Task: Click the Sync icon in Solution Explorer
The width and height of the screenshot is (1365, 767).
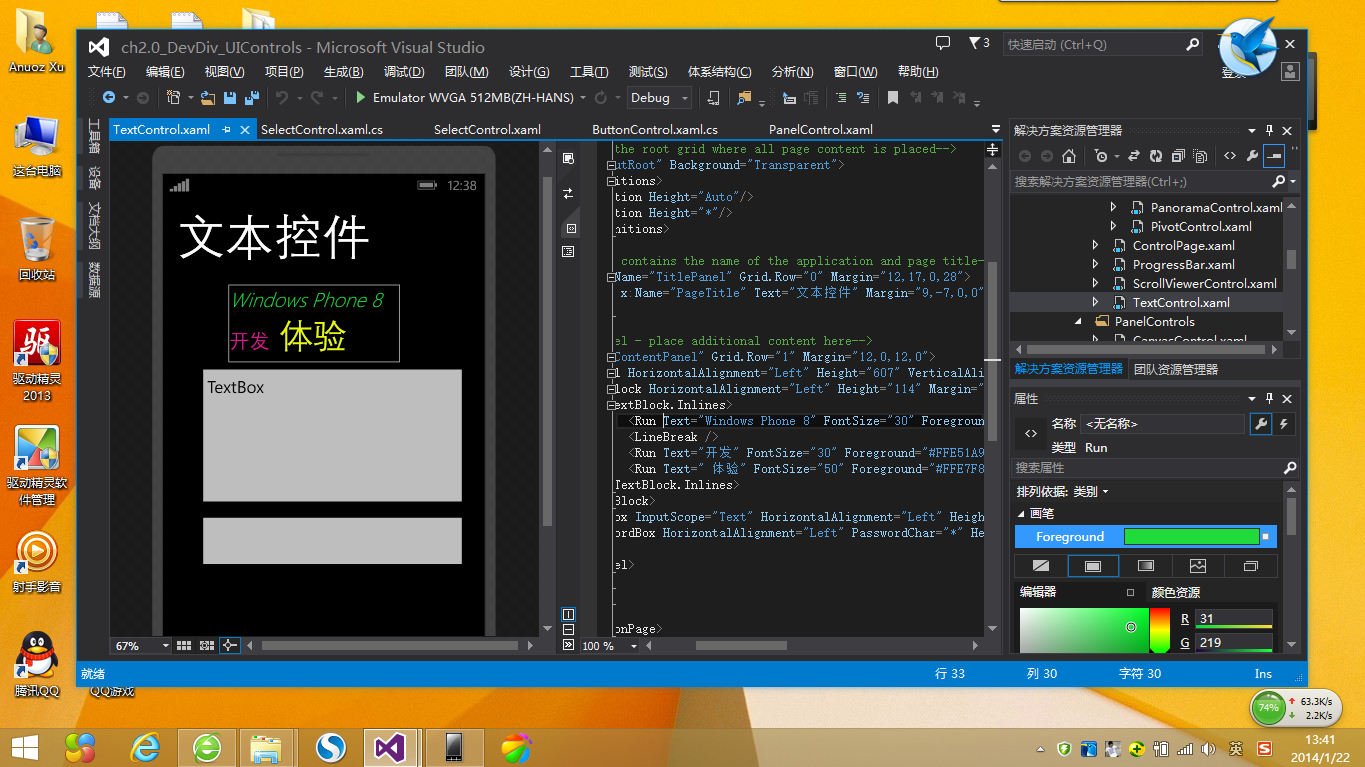Action: coord(1134,156)
